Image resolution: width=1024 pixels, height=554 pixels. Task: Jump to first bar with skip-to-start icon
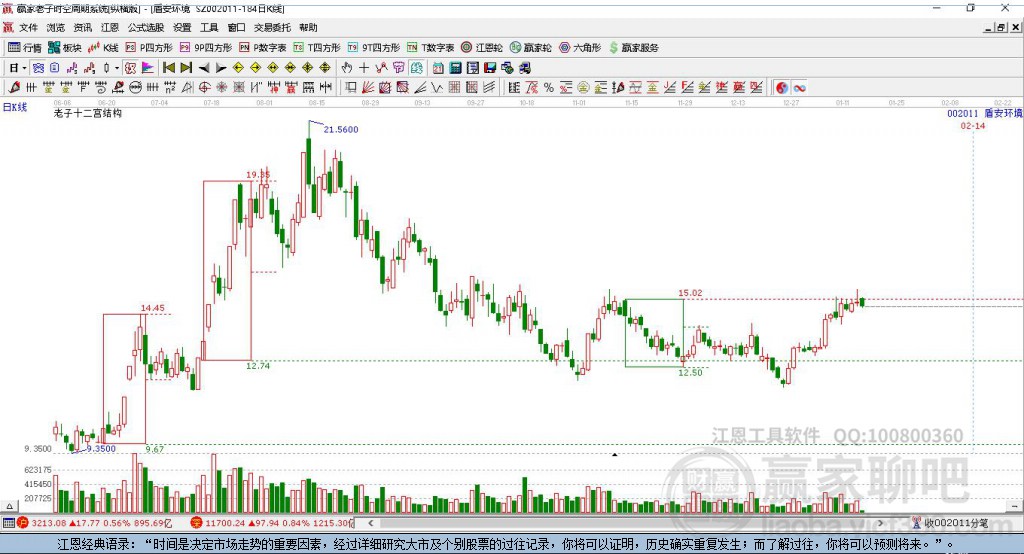tap(168, 68)
